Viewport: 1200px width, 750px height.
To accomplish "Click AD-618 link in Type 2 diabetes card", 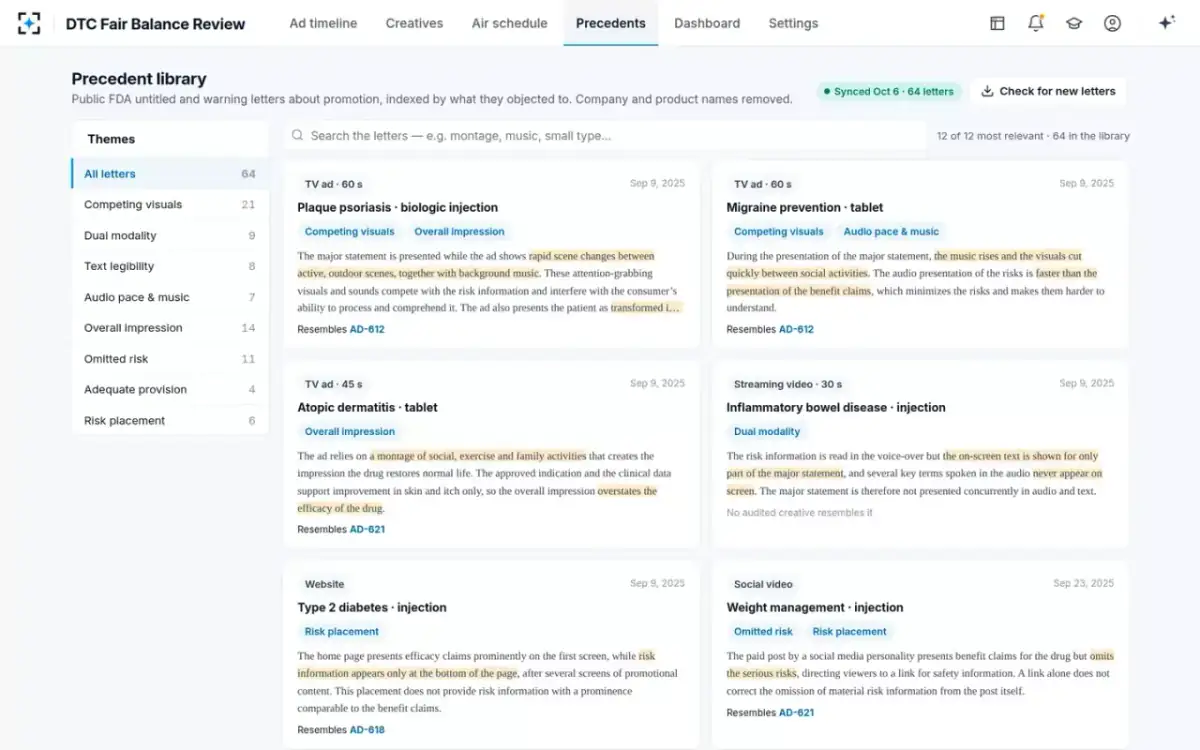I will [367, 730].
